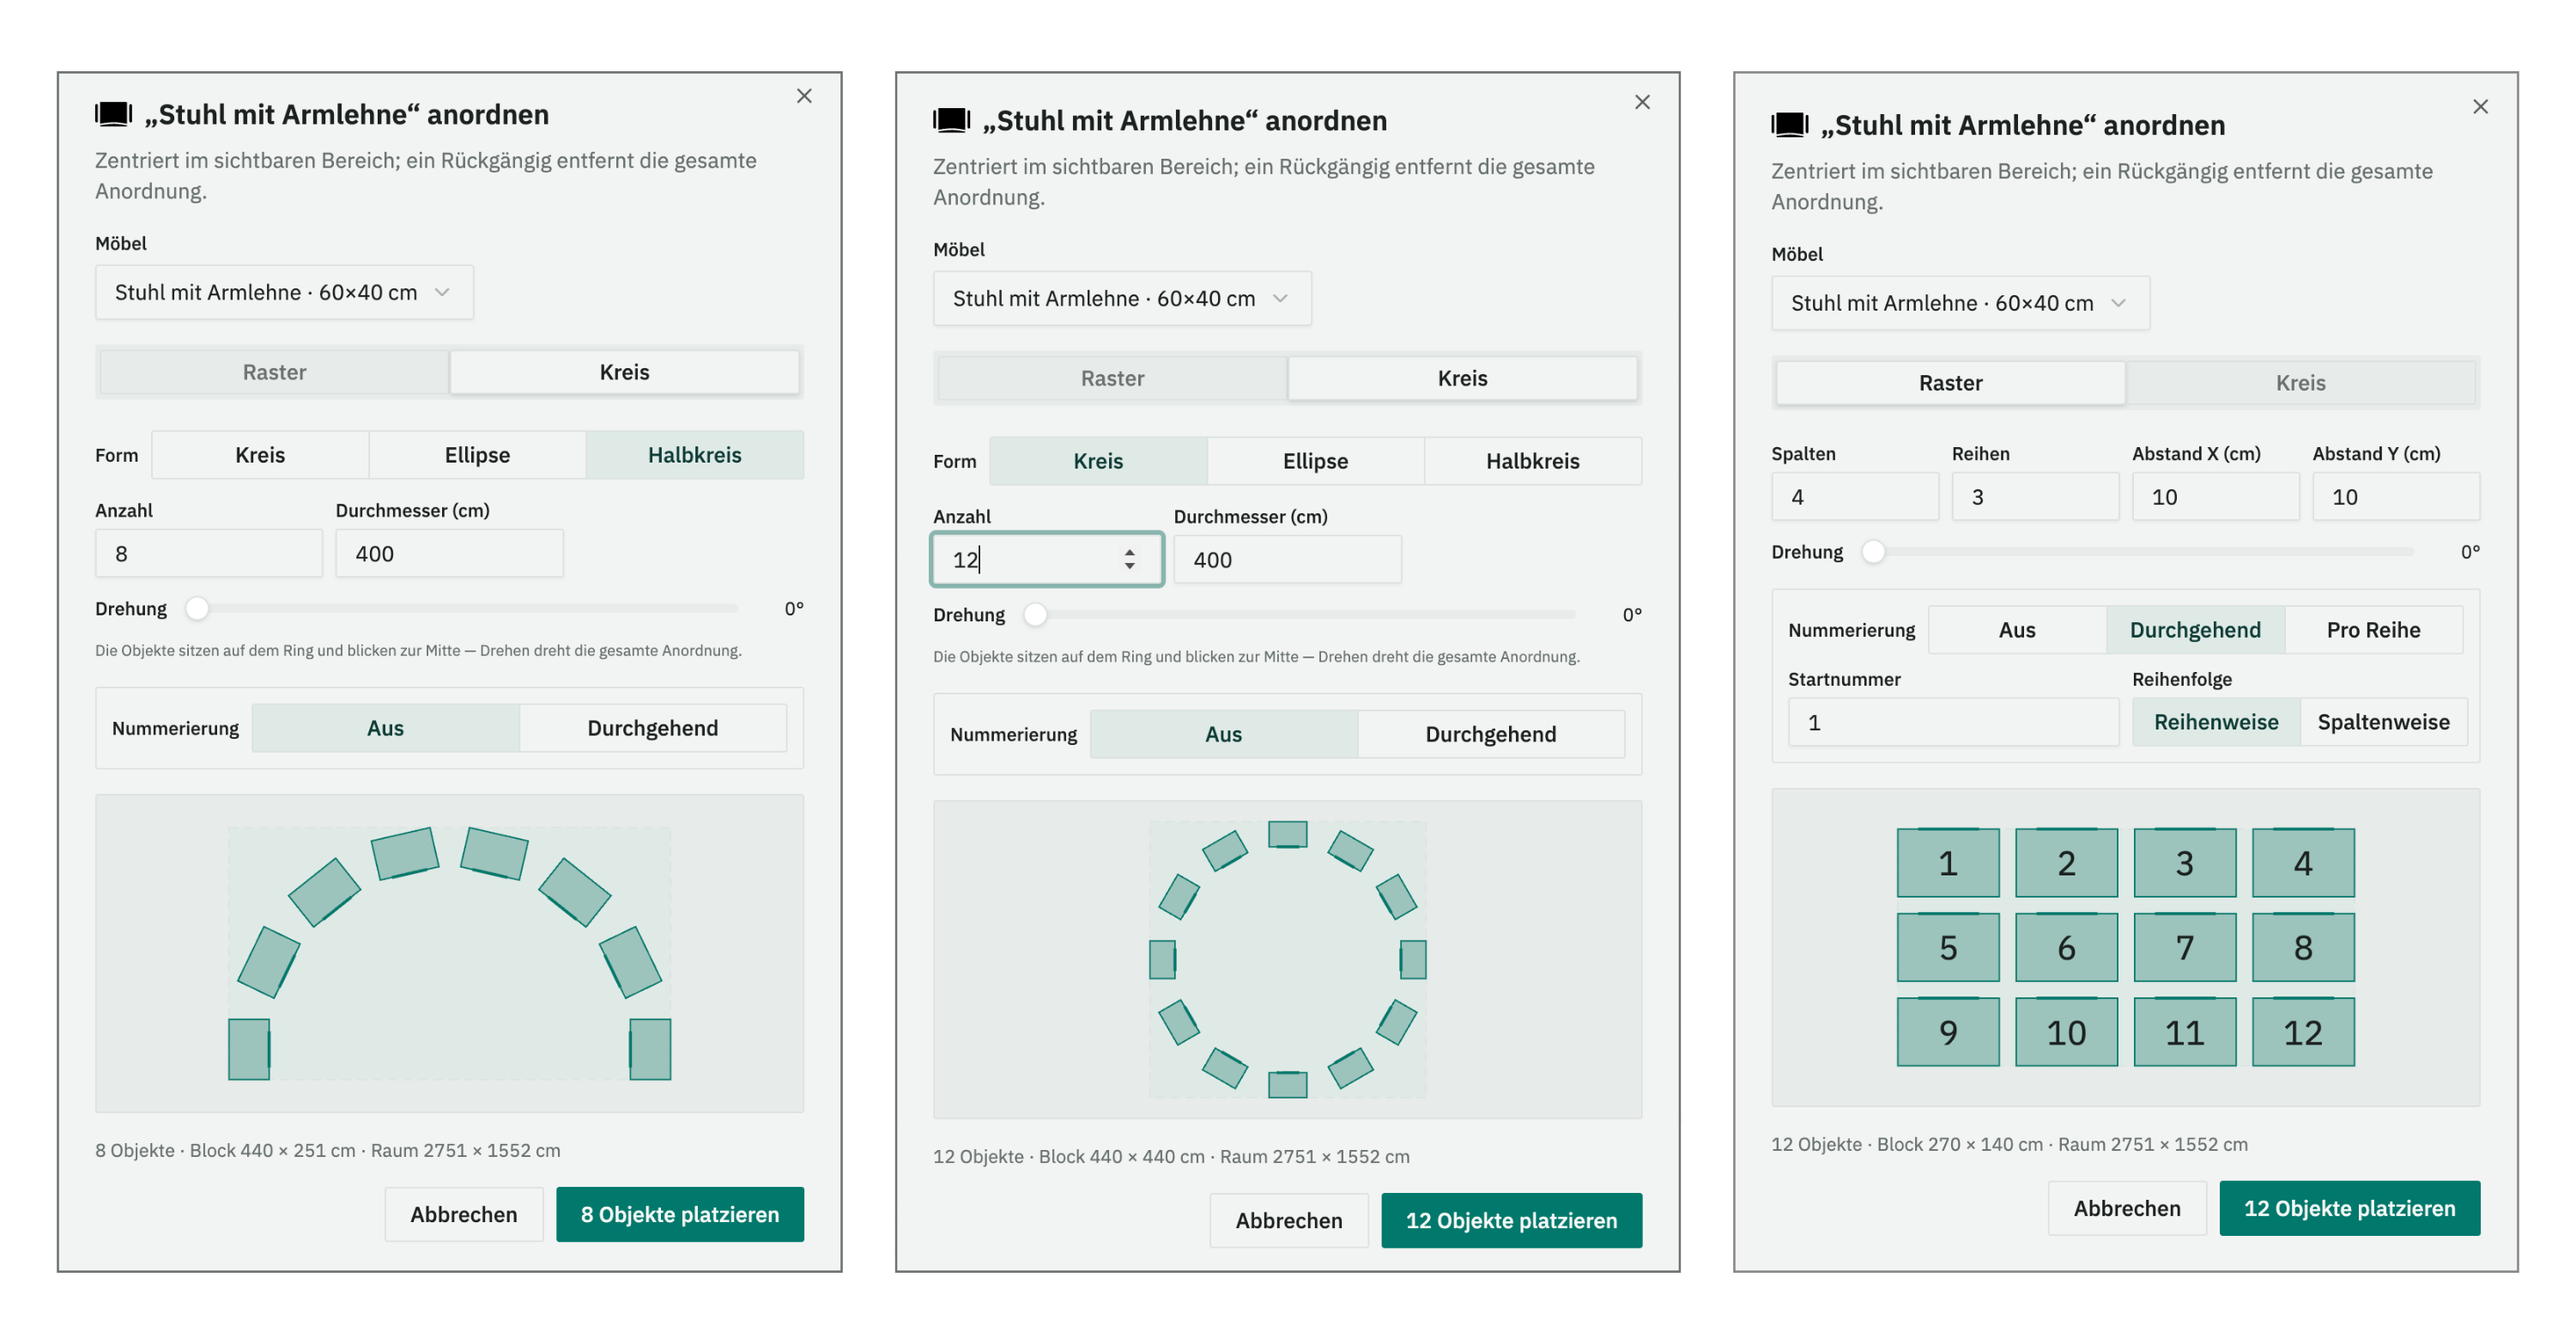Switch to Kreis tab in right dialog

click(2300, 383)
